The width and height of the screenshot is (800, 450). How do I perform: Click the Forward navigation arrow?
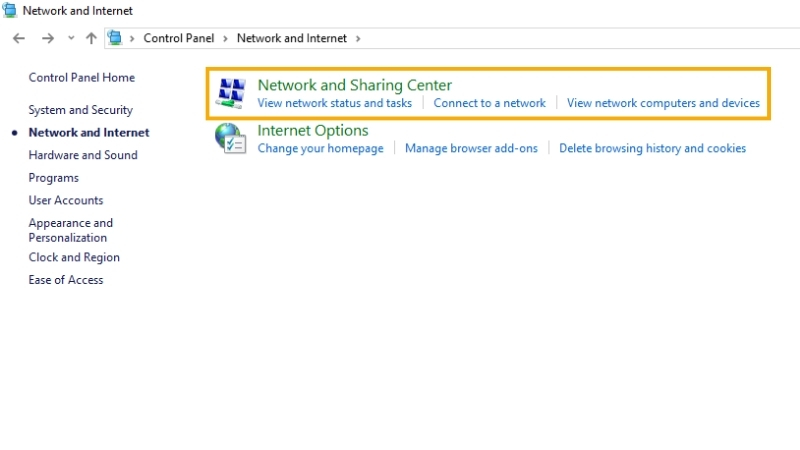coord(47,38)
